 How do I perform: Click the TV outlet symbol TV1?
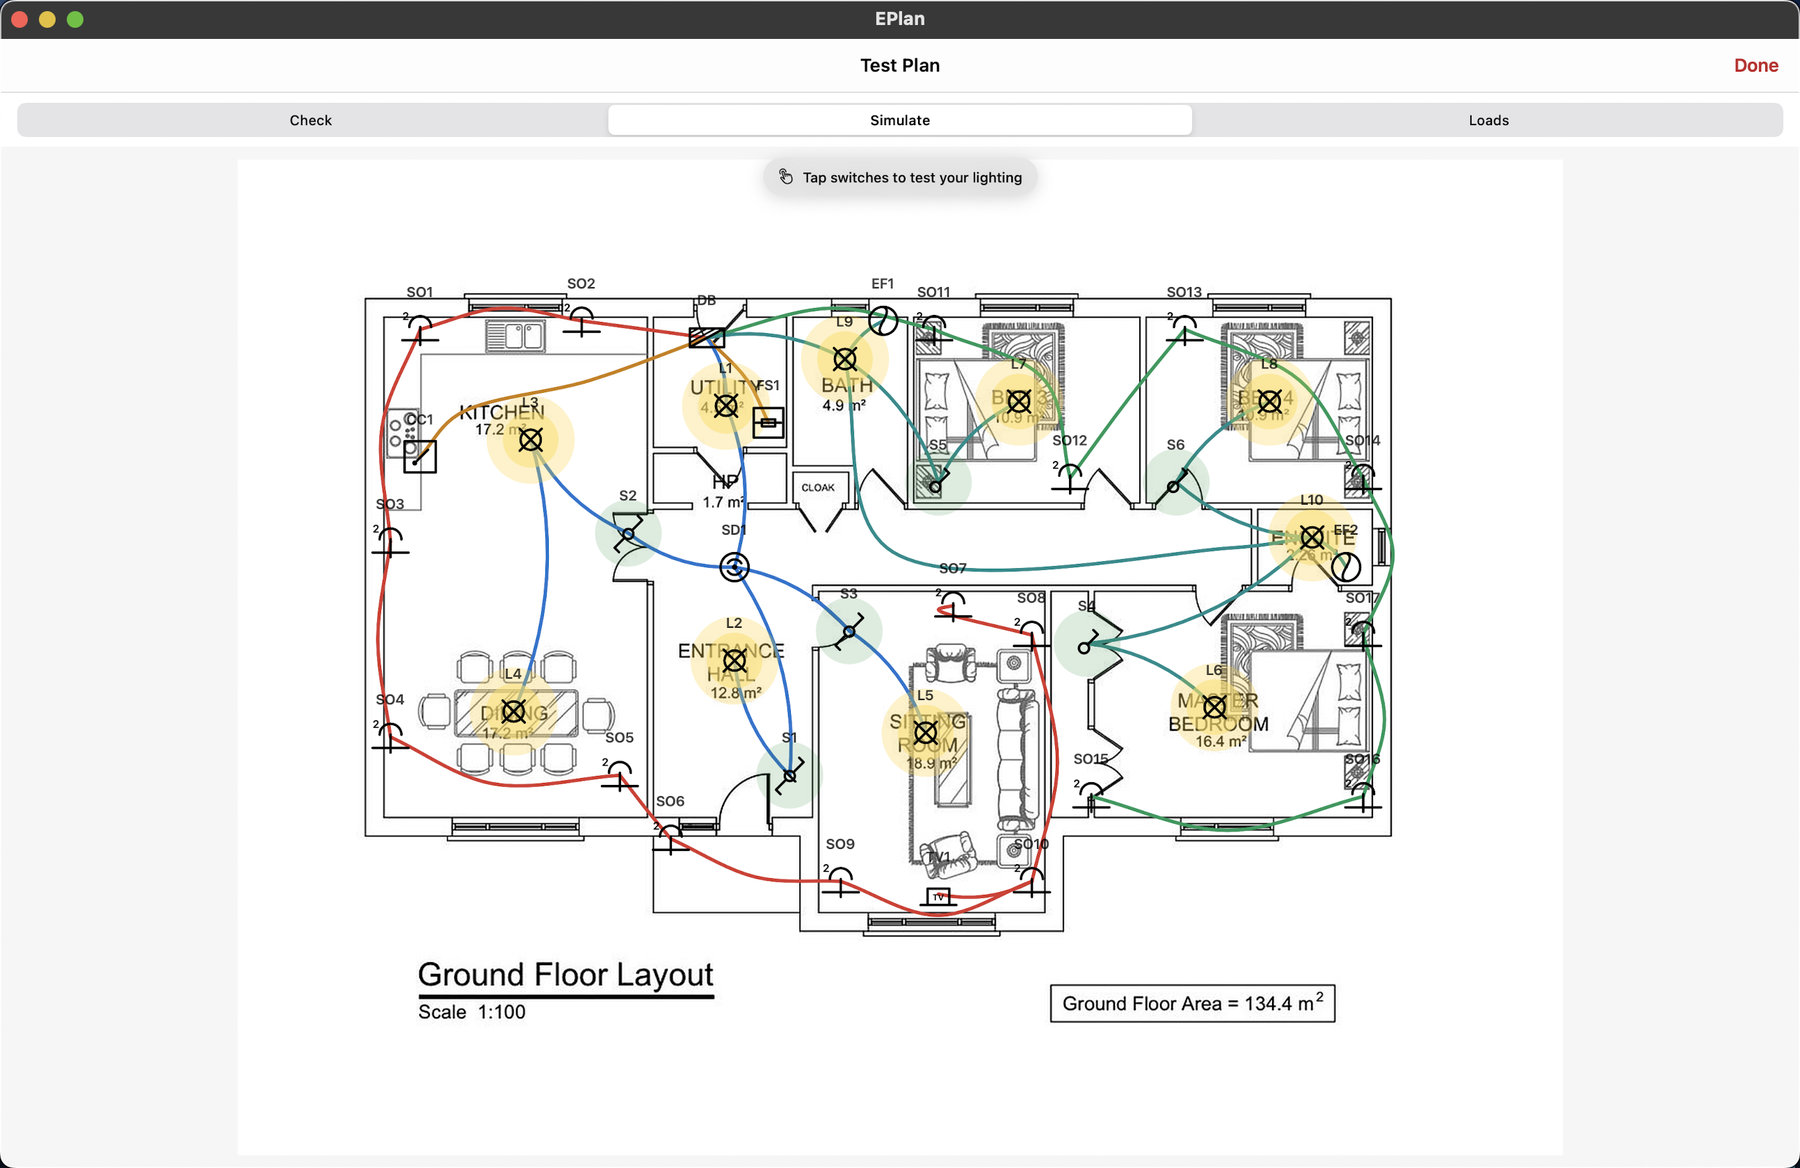point(938,896)
